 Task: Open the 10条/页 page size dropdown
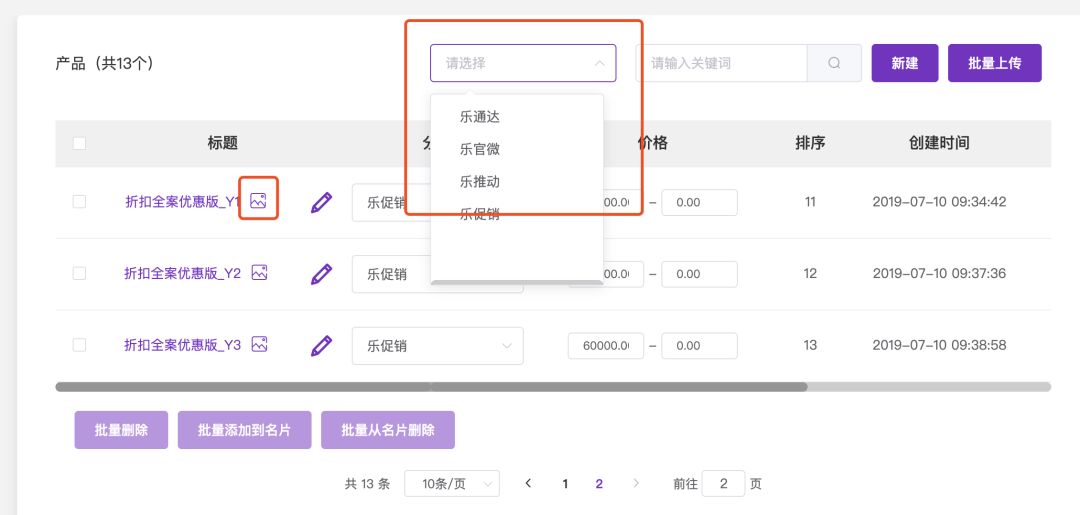[x=451, y=484]
